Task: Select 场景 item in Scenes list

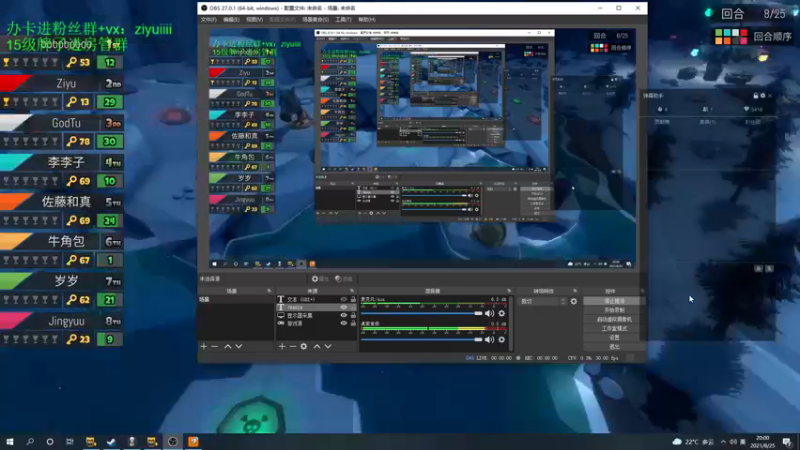Action: (x=236, y=299)
